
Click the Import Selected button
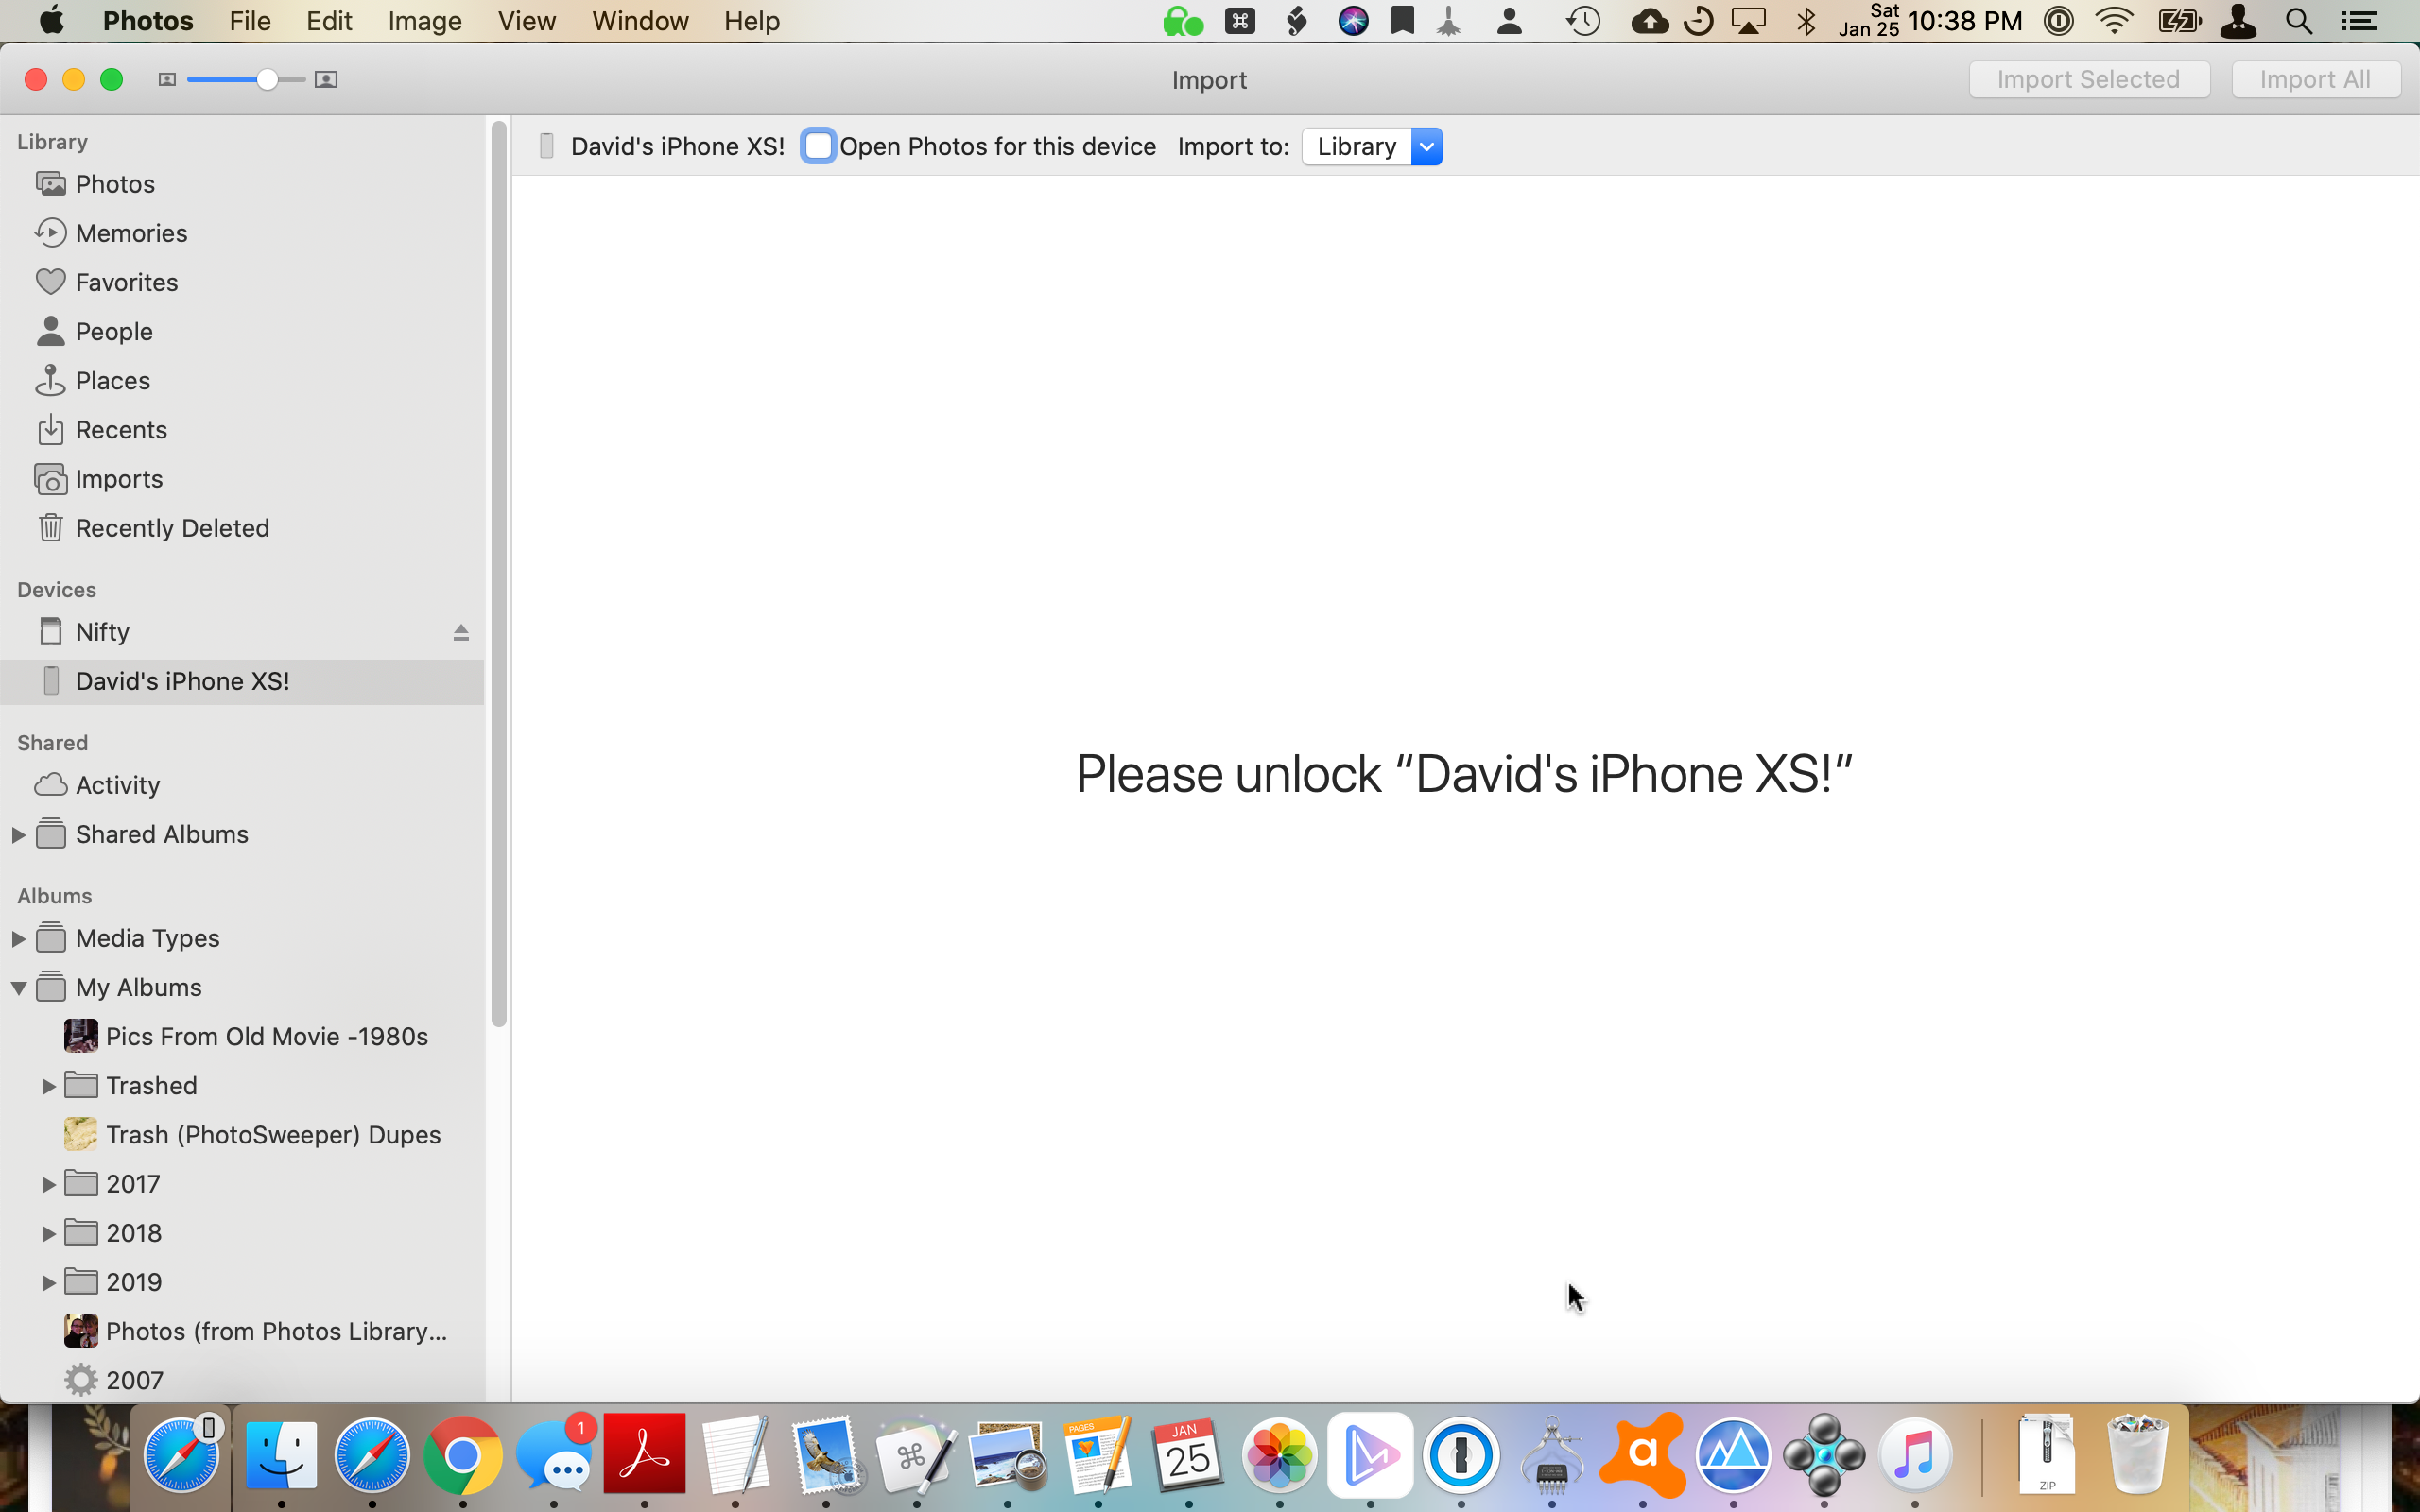(2088, 80)
